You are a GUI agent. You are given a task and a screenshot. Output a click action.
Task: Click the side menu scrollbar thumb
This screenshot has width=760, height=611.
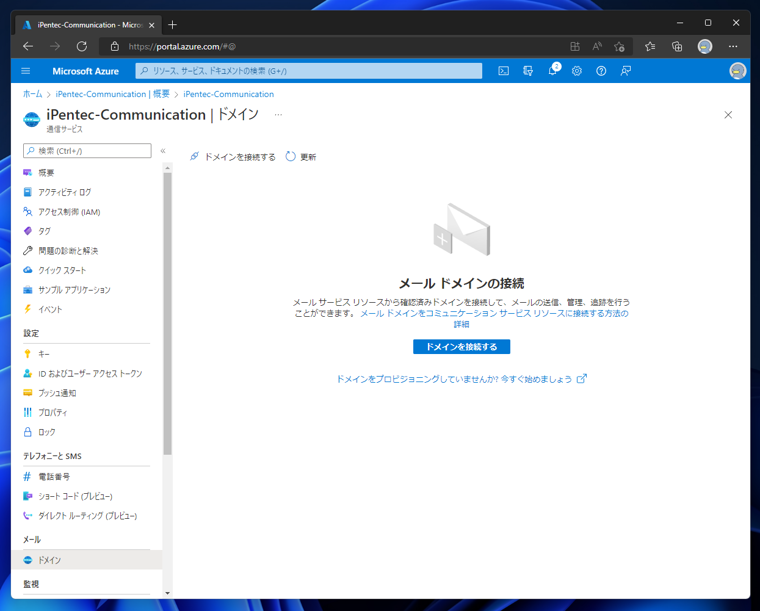(x=168, y=314)
